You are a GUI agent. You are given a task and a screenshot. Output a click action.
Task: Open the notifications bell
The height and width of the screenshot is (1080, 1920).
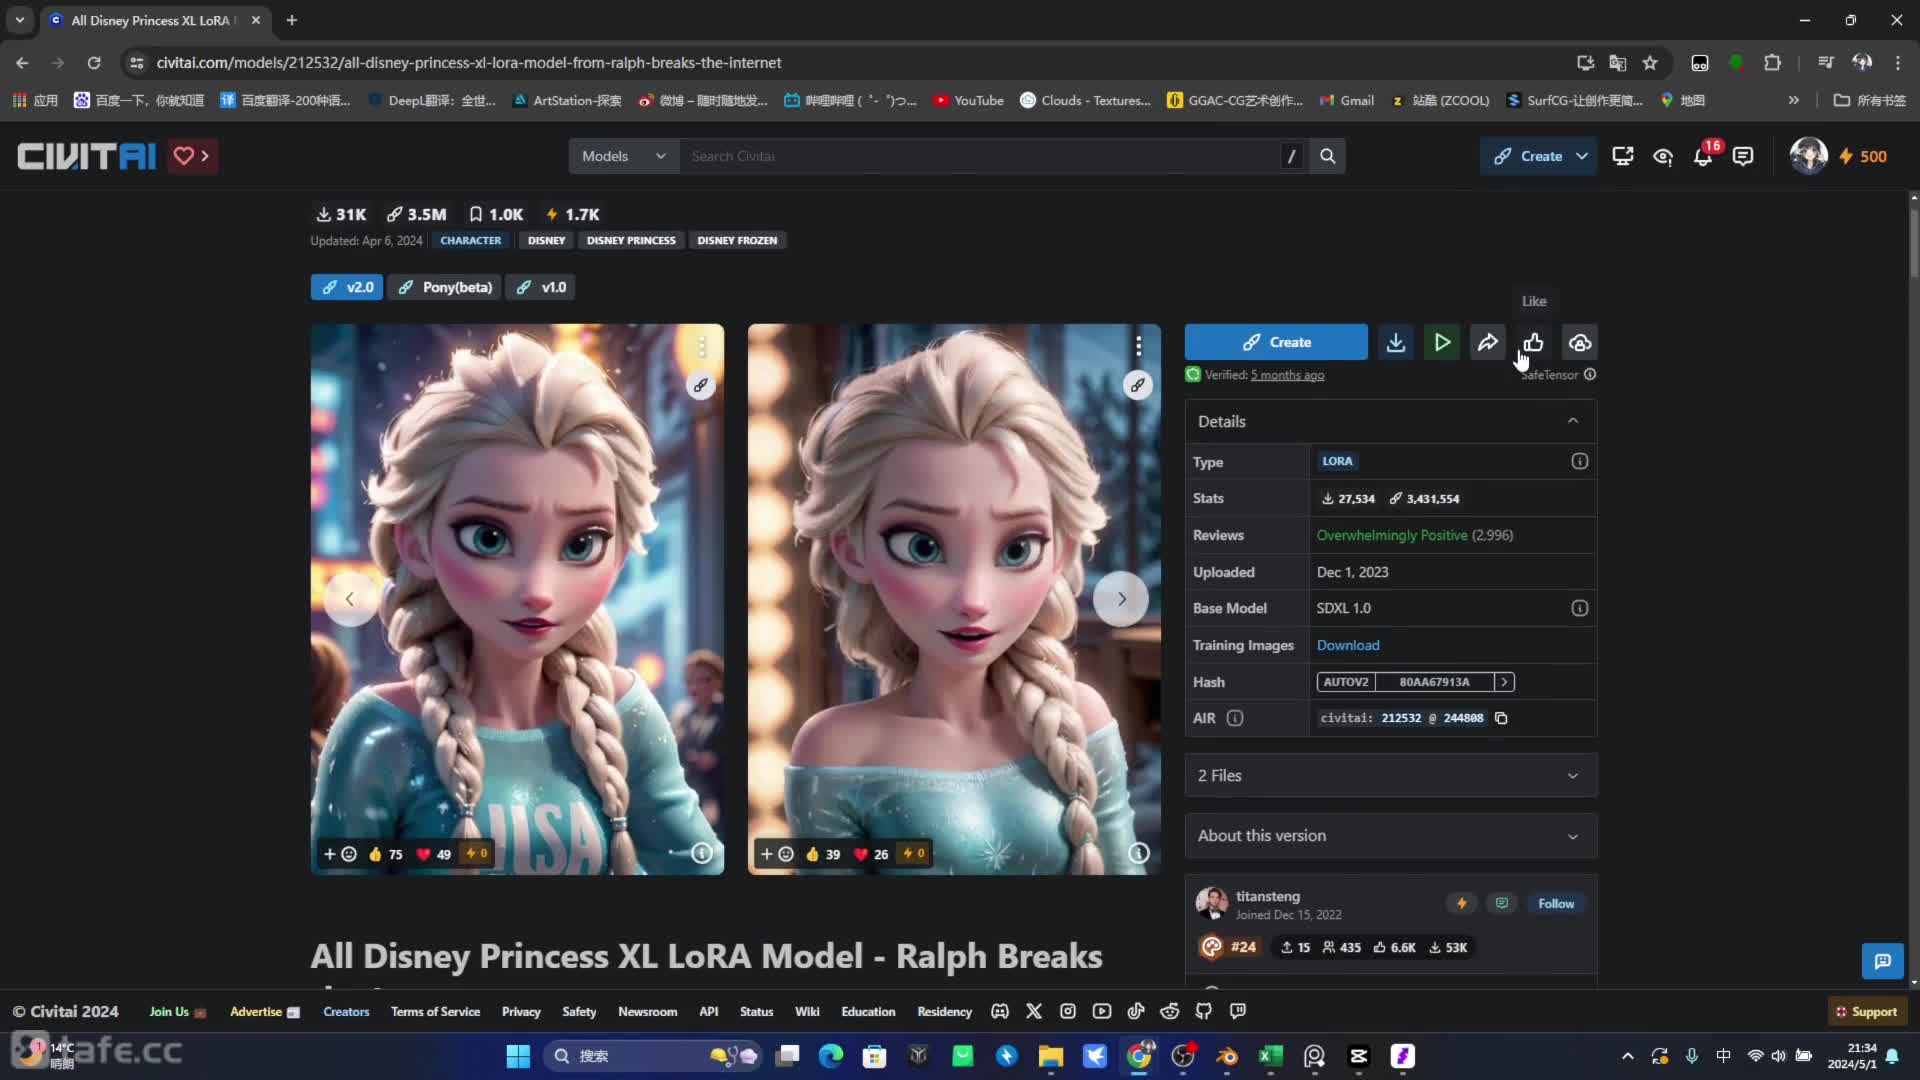pos(1703,156)
